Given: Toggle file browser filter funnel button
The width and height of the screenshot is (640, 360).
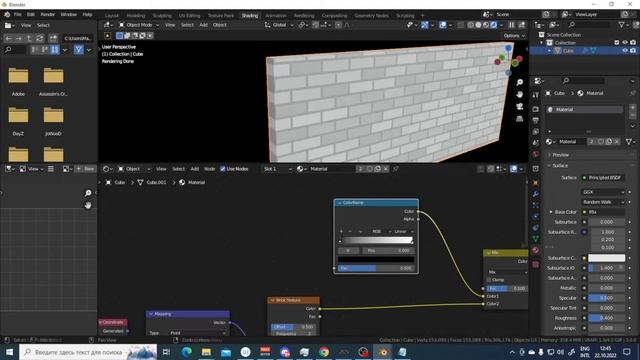Looking at the screenshot, I should pos(79,50).
